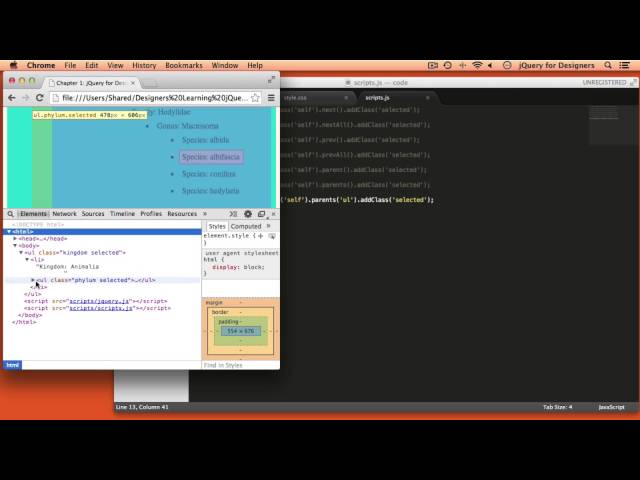
Task: Click page icon in the address bar
Action: coord(56,98)
